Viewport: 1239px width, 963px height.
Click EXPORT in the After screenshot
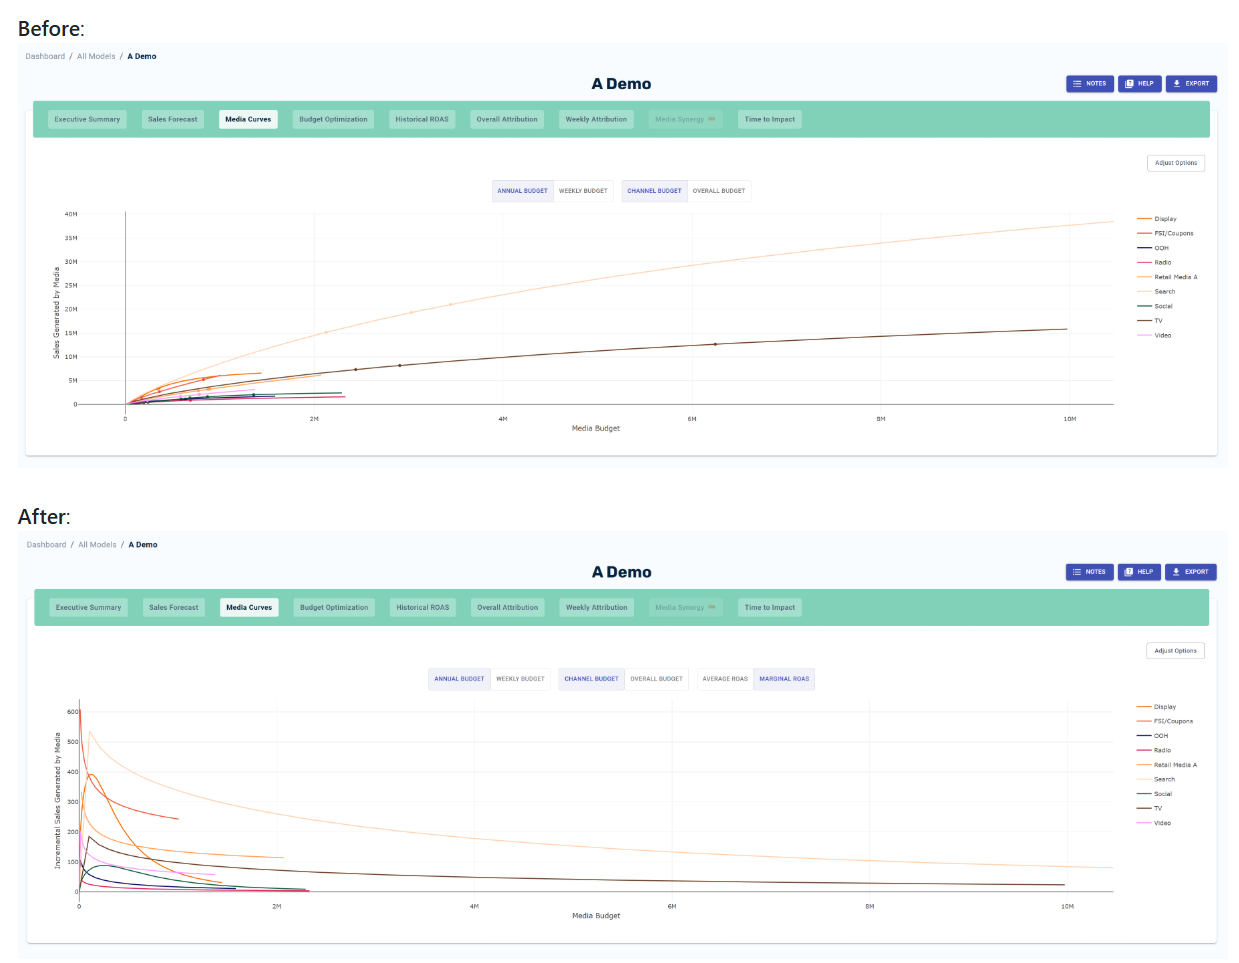click(x=1191, y=572)
